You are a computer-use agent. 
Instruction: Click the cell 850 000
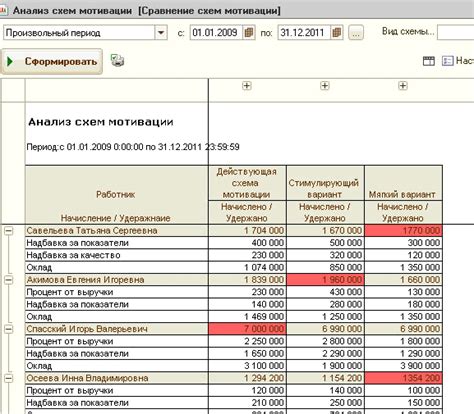325,268
